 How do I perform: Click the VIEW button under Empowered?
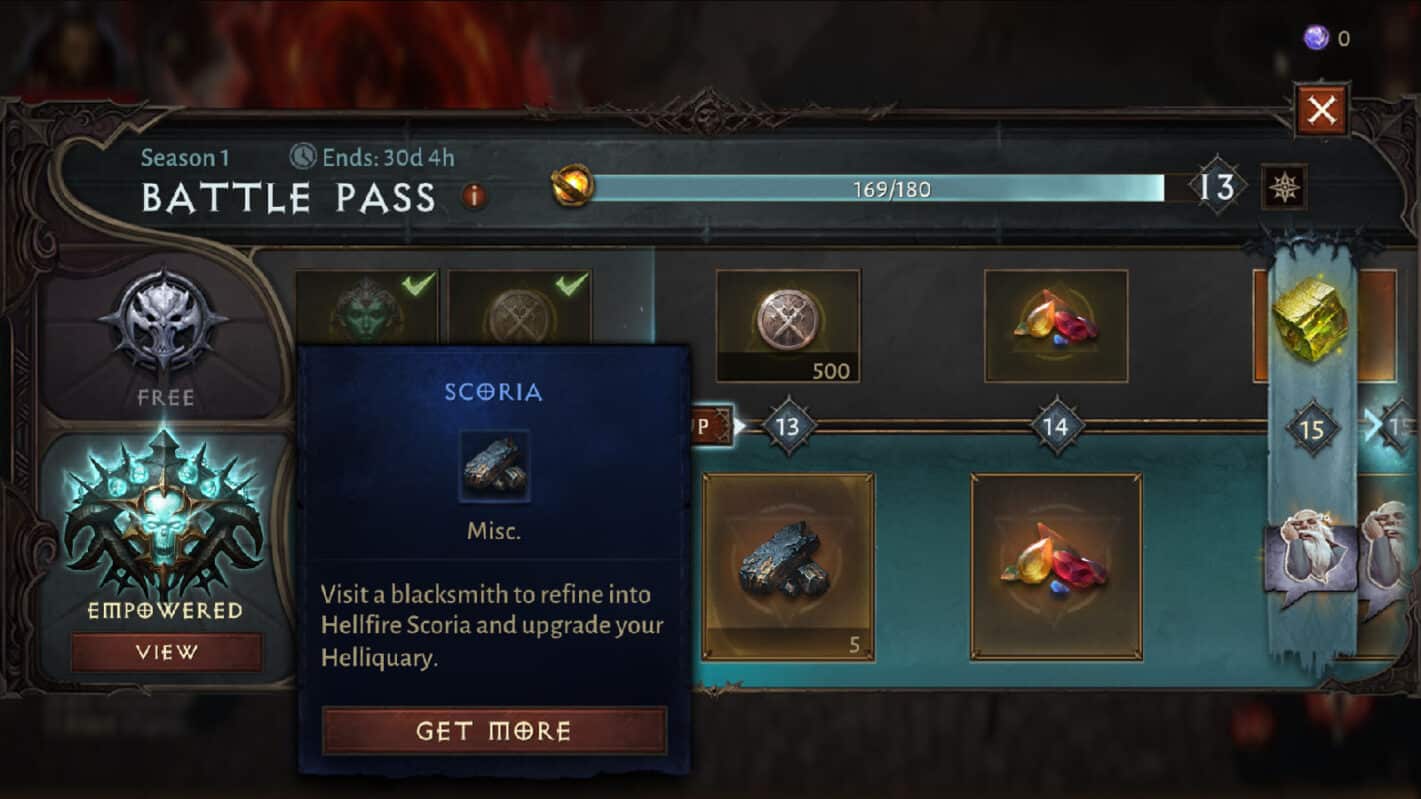coord(166,652)
